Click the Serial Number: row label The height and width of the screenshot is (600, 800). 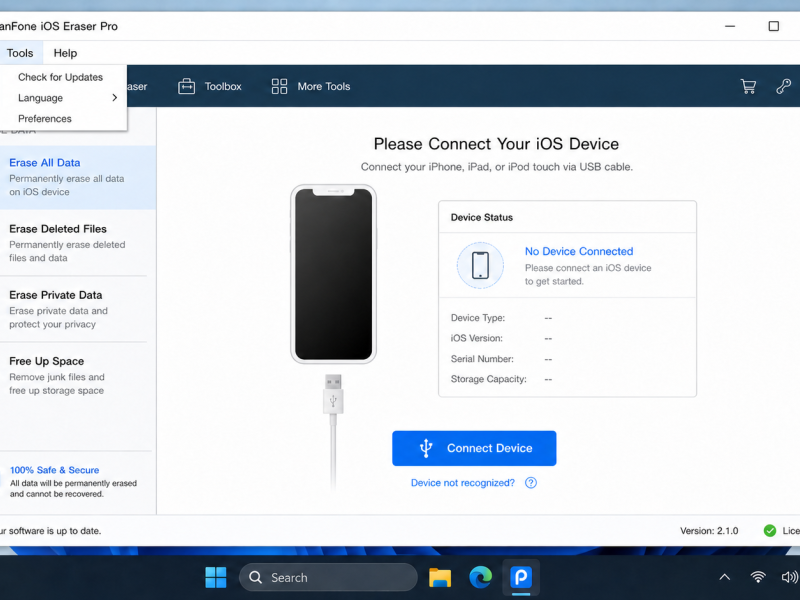pos(482,359)
